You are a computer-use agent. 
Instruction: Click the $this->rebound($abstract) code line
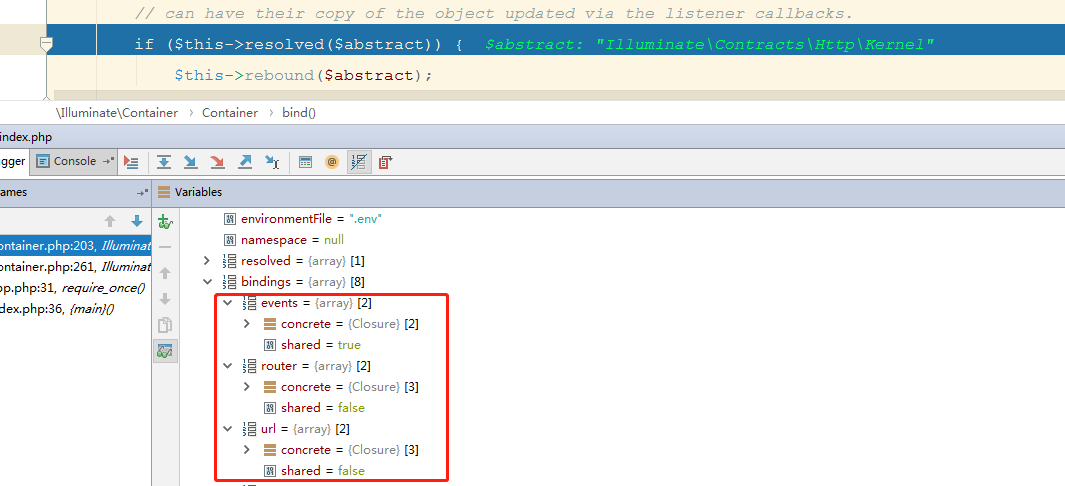coord(303,75)
